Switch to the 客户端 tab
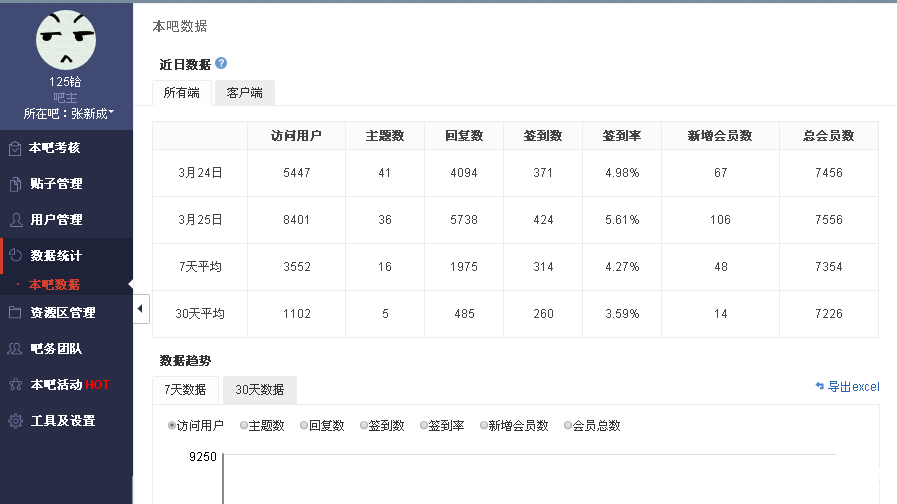 [x=244, y=93]
